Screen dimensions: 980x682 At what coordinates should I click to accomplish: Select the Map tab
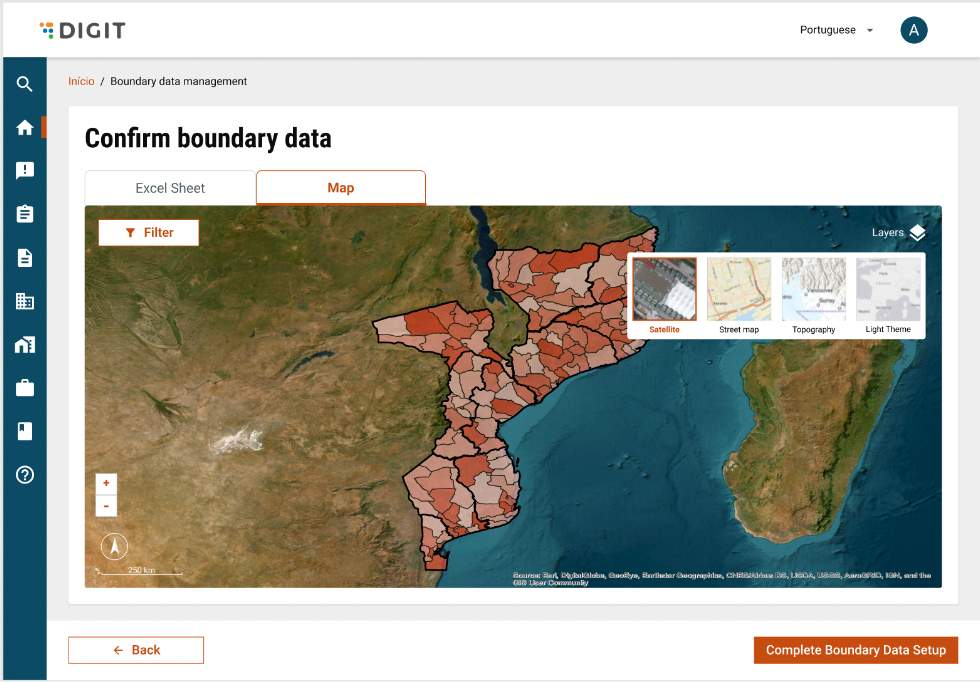[x=341, y=188]
